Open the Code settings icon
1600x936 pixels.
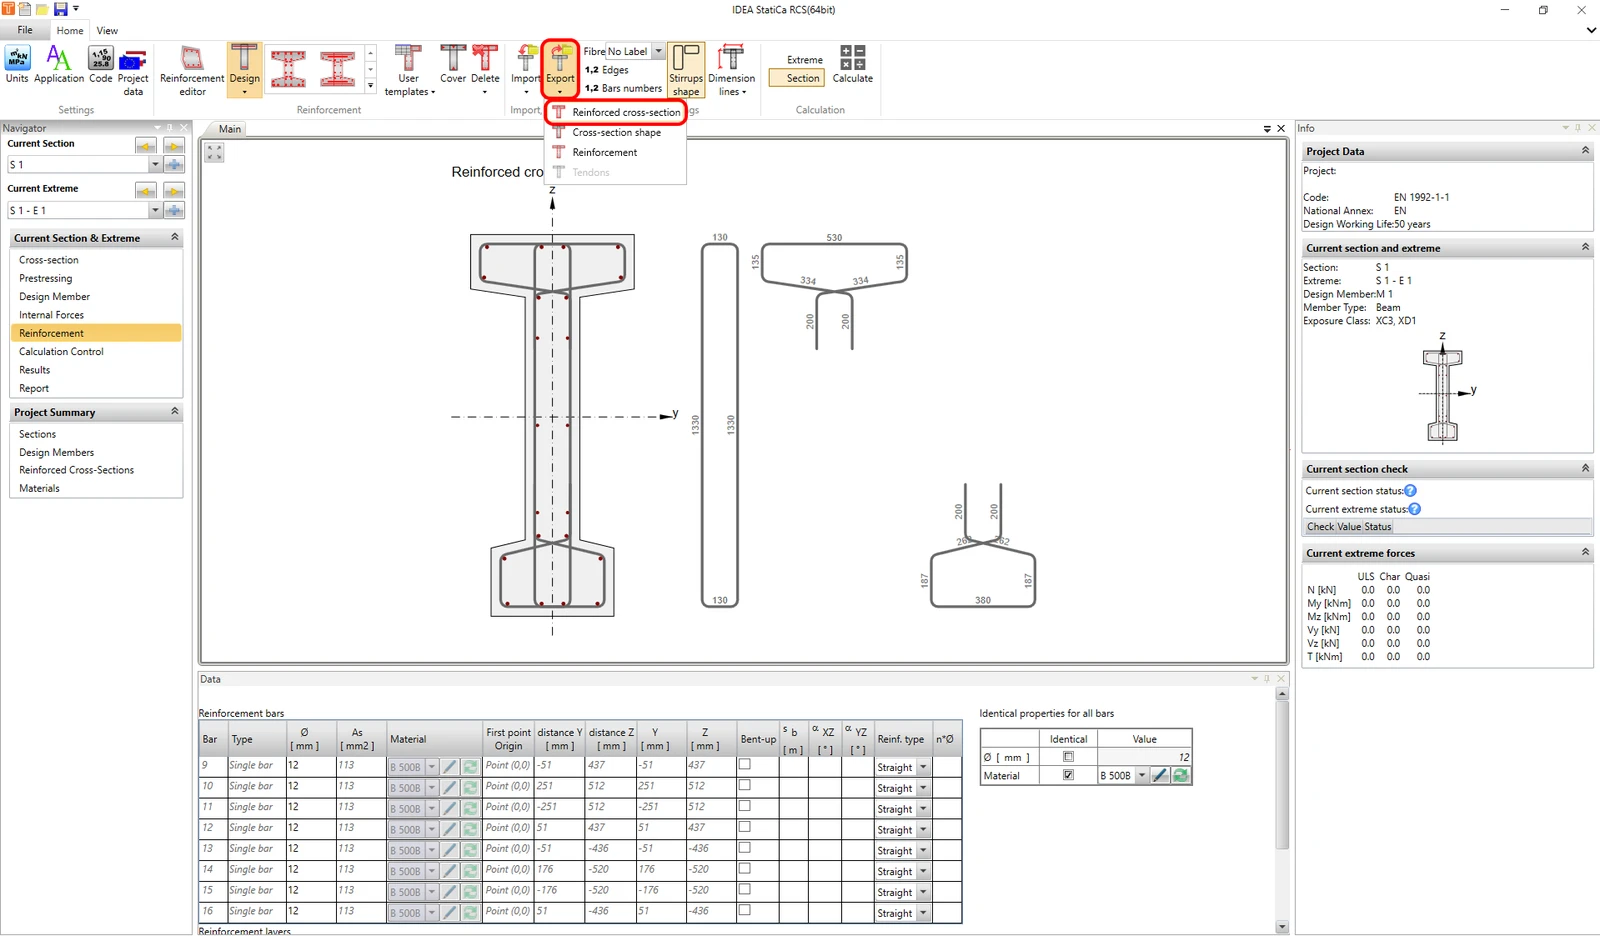click(101, 64)
